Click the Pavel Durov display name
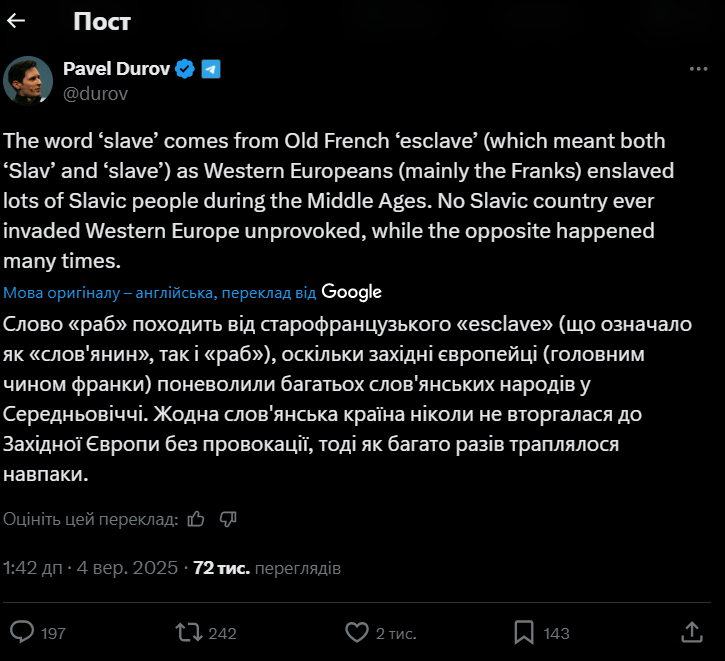This screenshot has height=661, width=725. pos(116,69)
